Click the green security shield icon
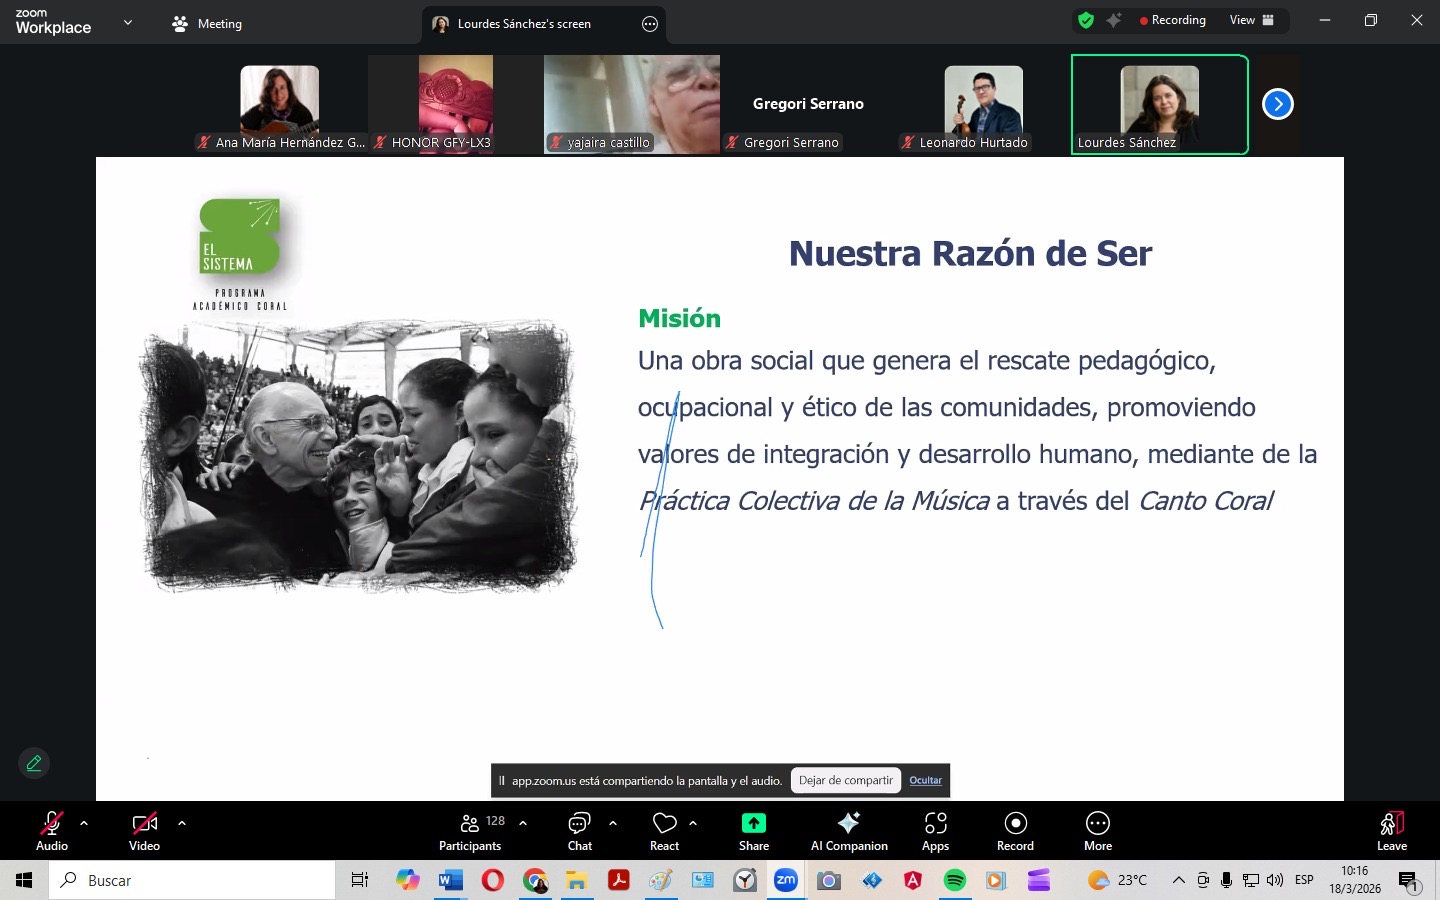This screenshot has height=900, width=1440. click(x=1086, y=19)
